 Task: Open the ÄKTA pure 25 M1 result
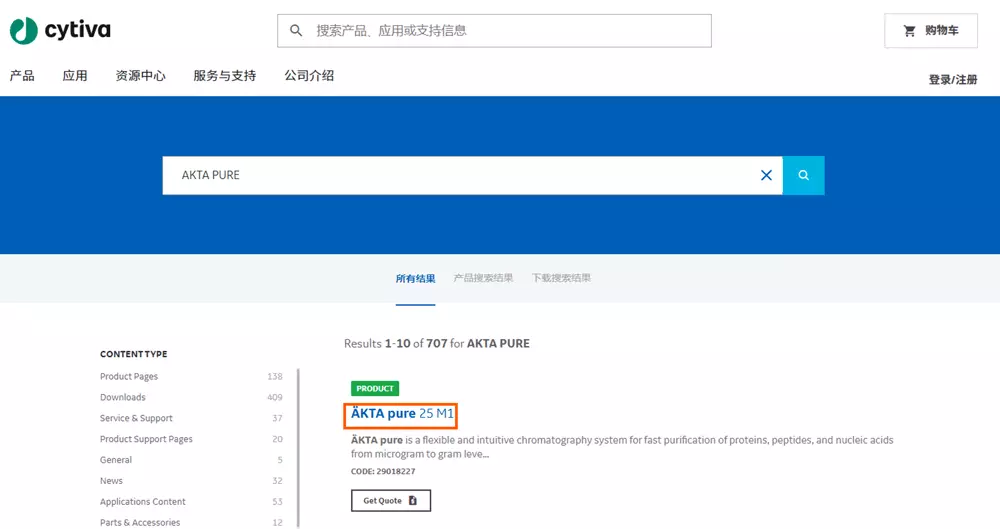pyautogui.click(x=402, y=413)
